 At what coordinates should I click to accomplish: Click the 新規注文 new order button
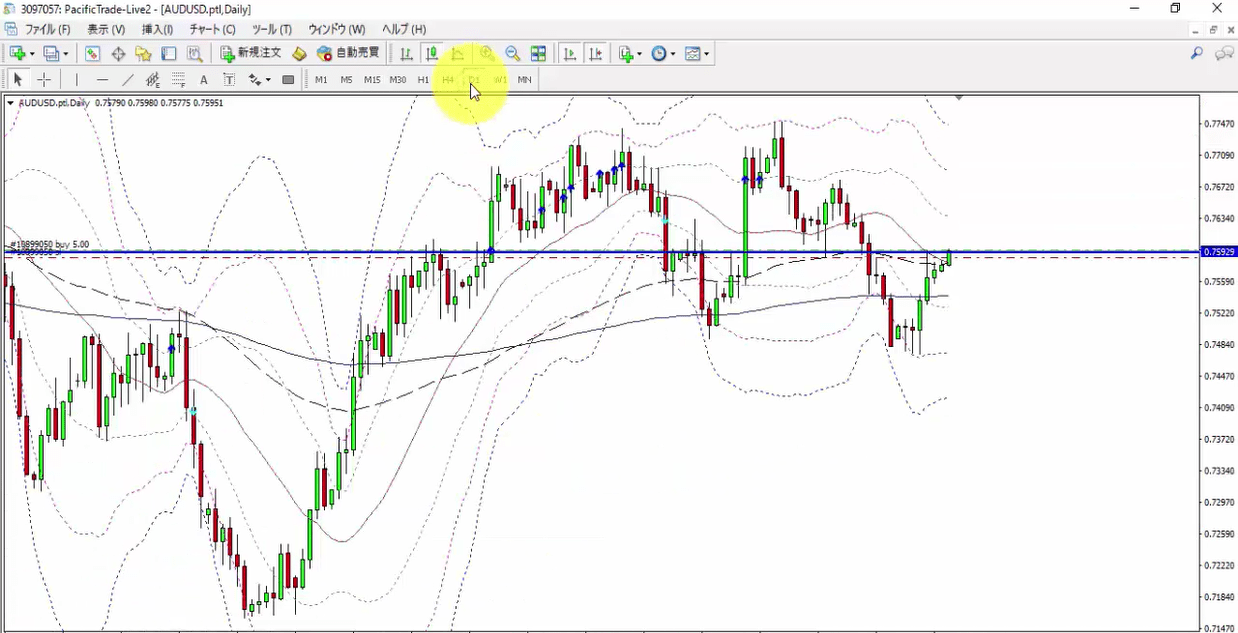coord(252,53)
